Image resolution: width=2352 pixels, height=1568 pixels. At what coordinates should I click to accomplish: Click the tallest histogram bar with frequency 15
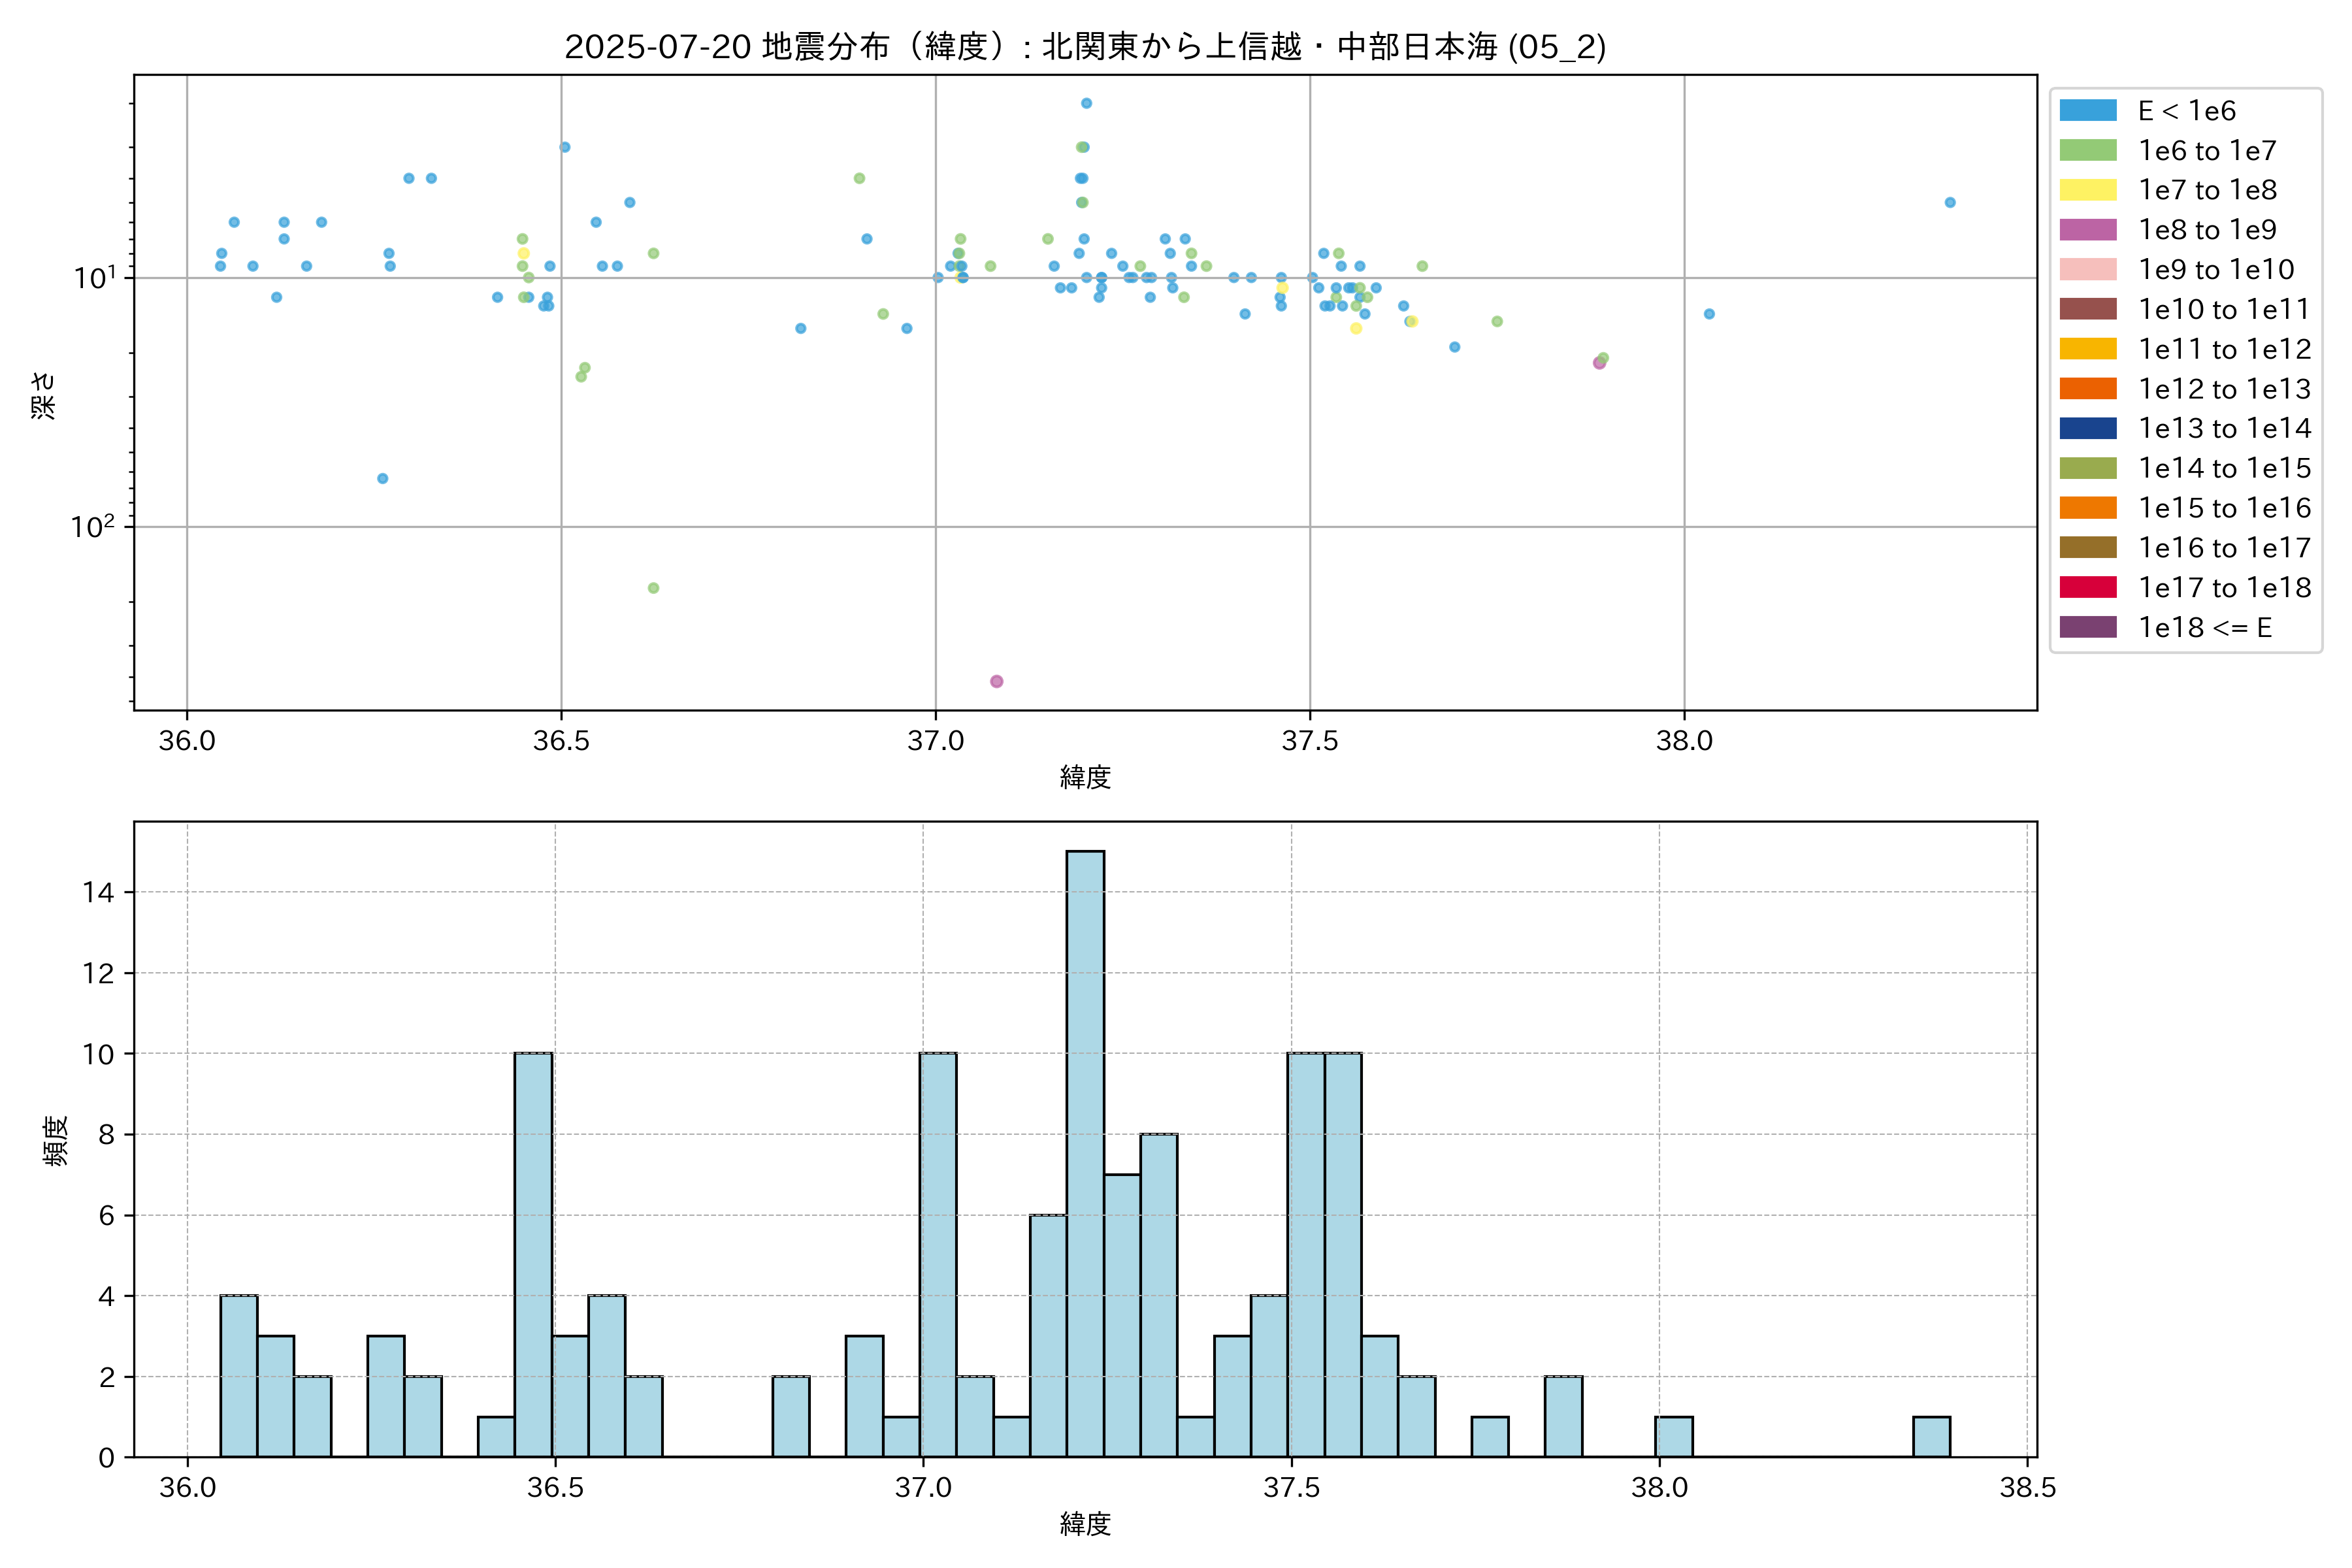click(x=1085, y=1154)
